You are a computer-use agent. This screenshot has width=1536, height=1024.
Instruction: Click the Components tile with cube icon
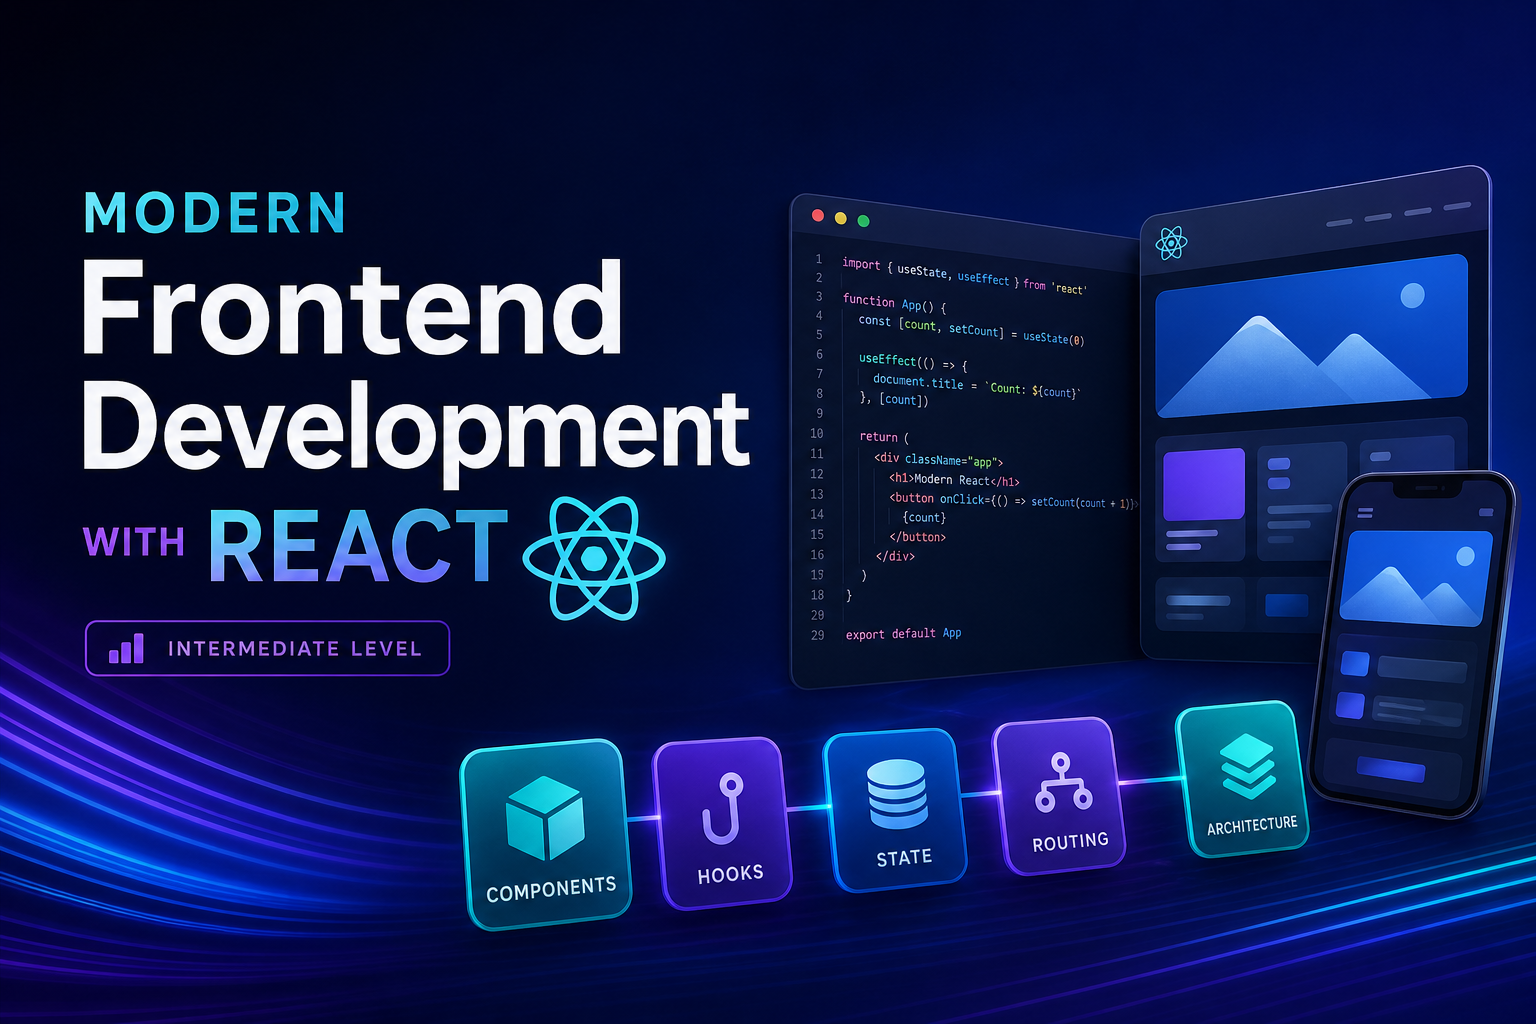coord(546,834)
